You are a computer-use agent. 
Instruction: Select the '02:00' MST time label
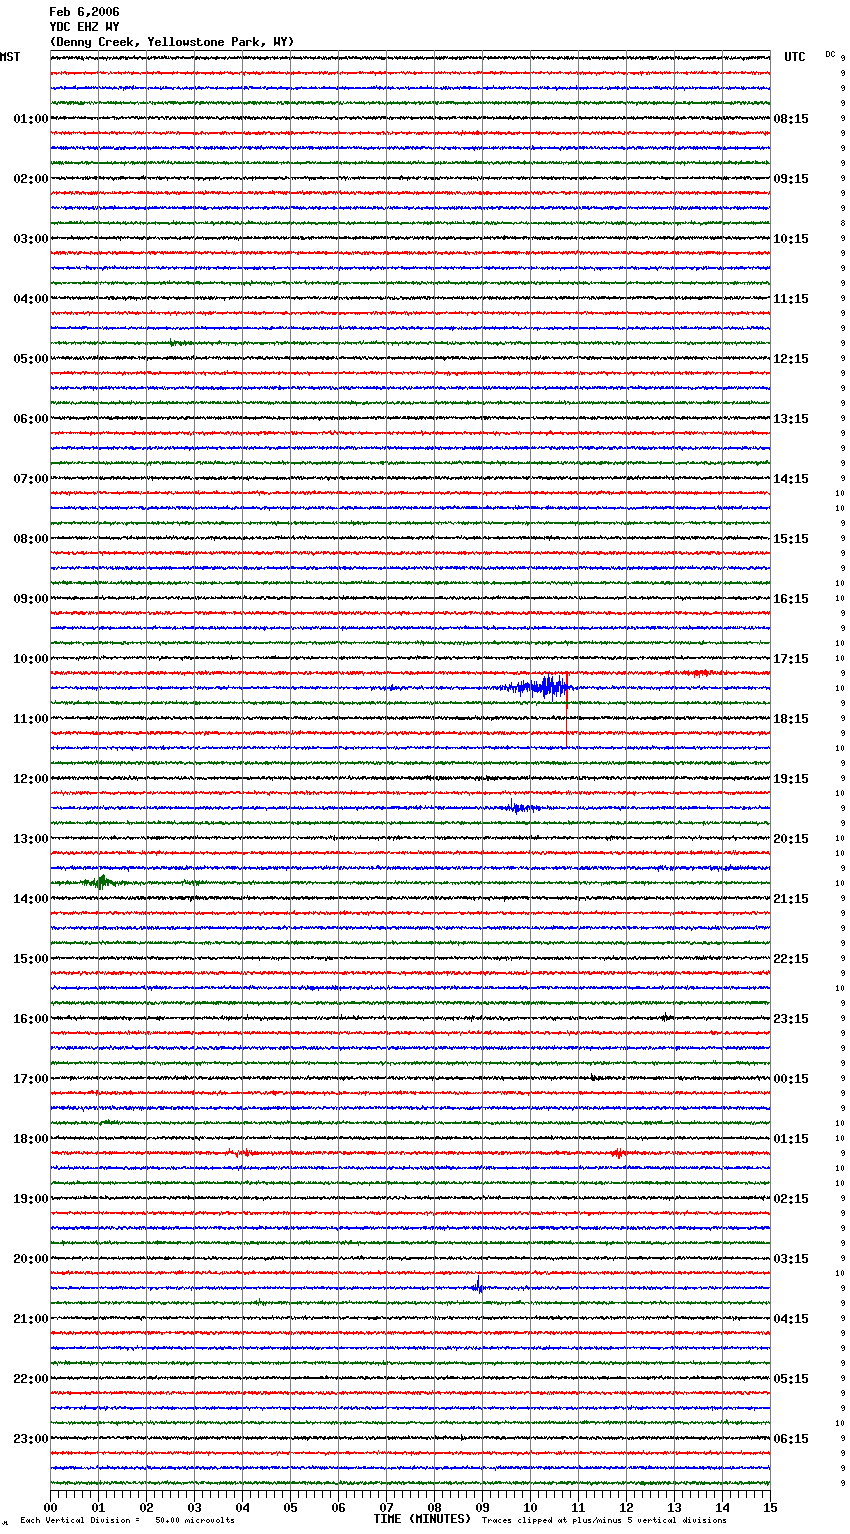(x=30, y=179)
